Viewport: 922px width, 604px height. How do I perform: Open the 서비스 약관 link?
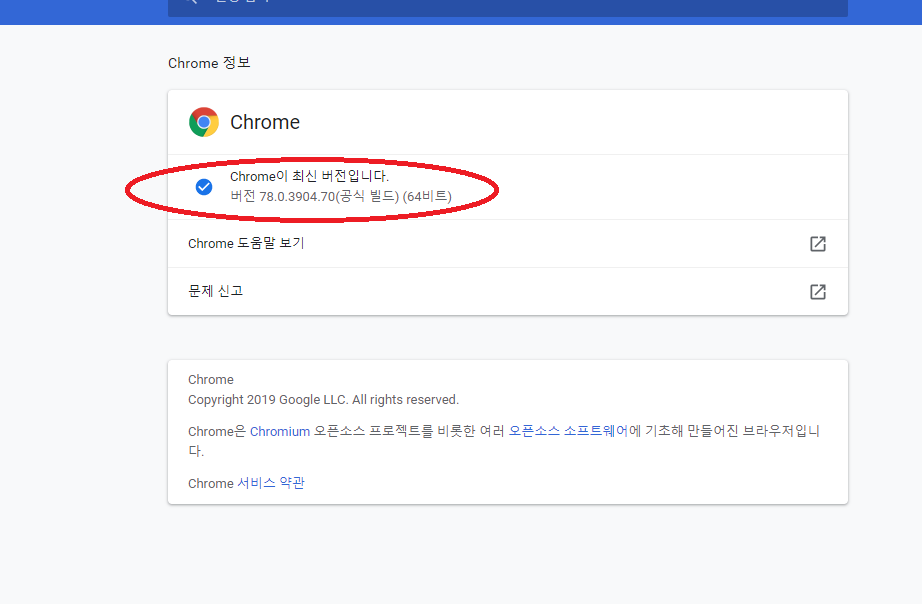tap(271, 483)
